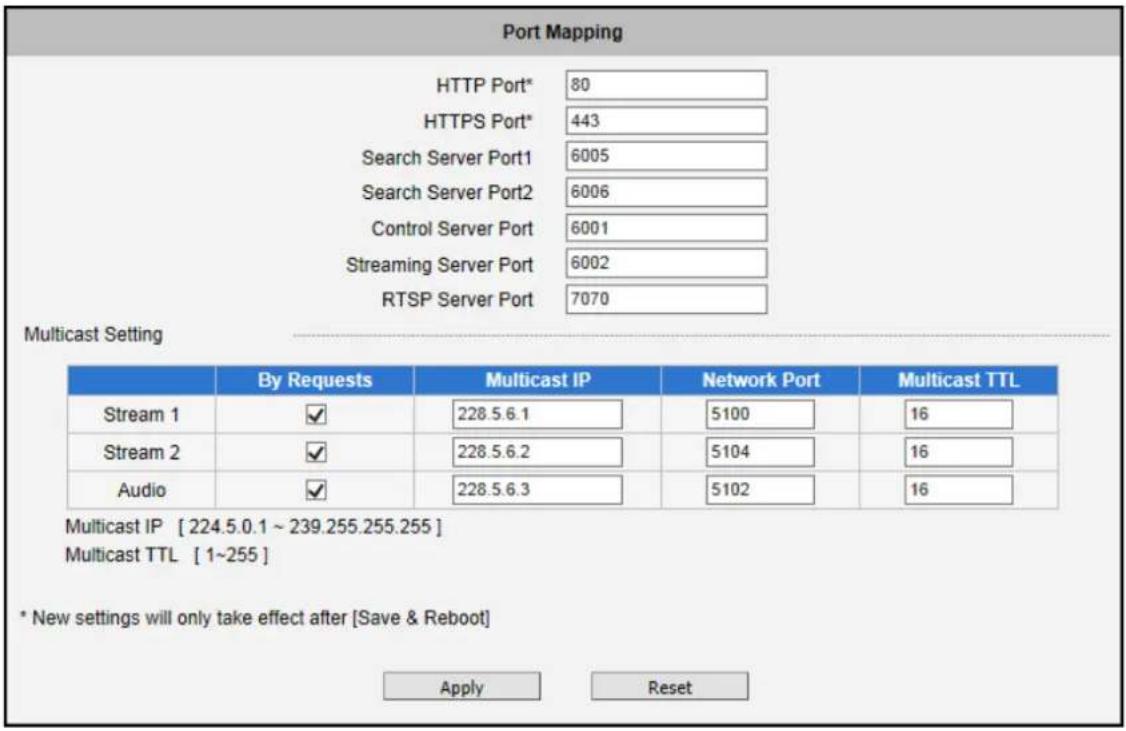
Task: Focus Audio Network Port 5102 field
Action: point(760,490)
